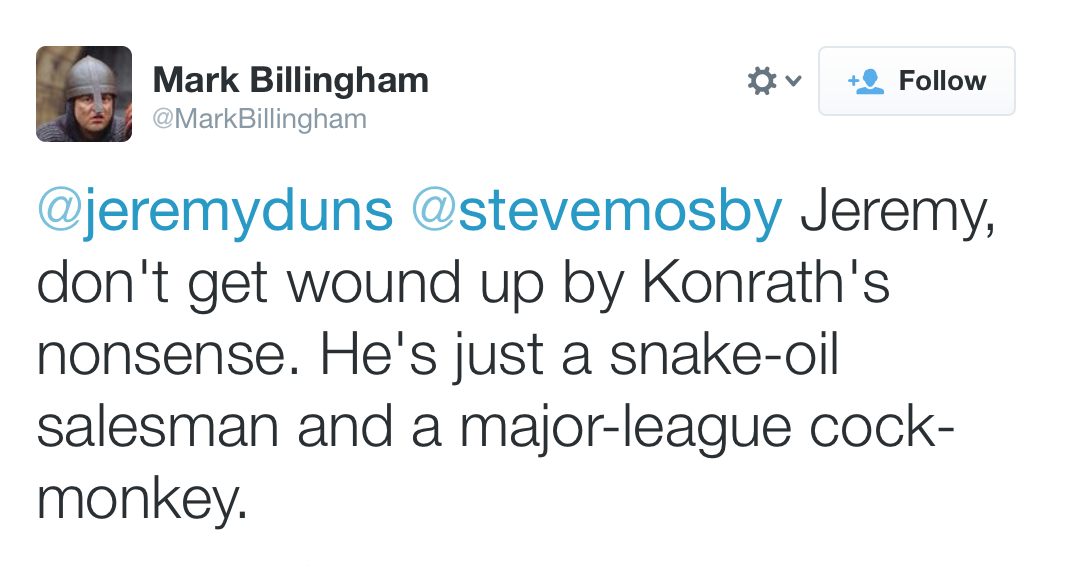Expand the chevron beside the gear
This screenshot has height=566, width=1080.
pos(792,81)
